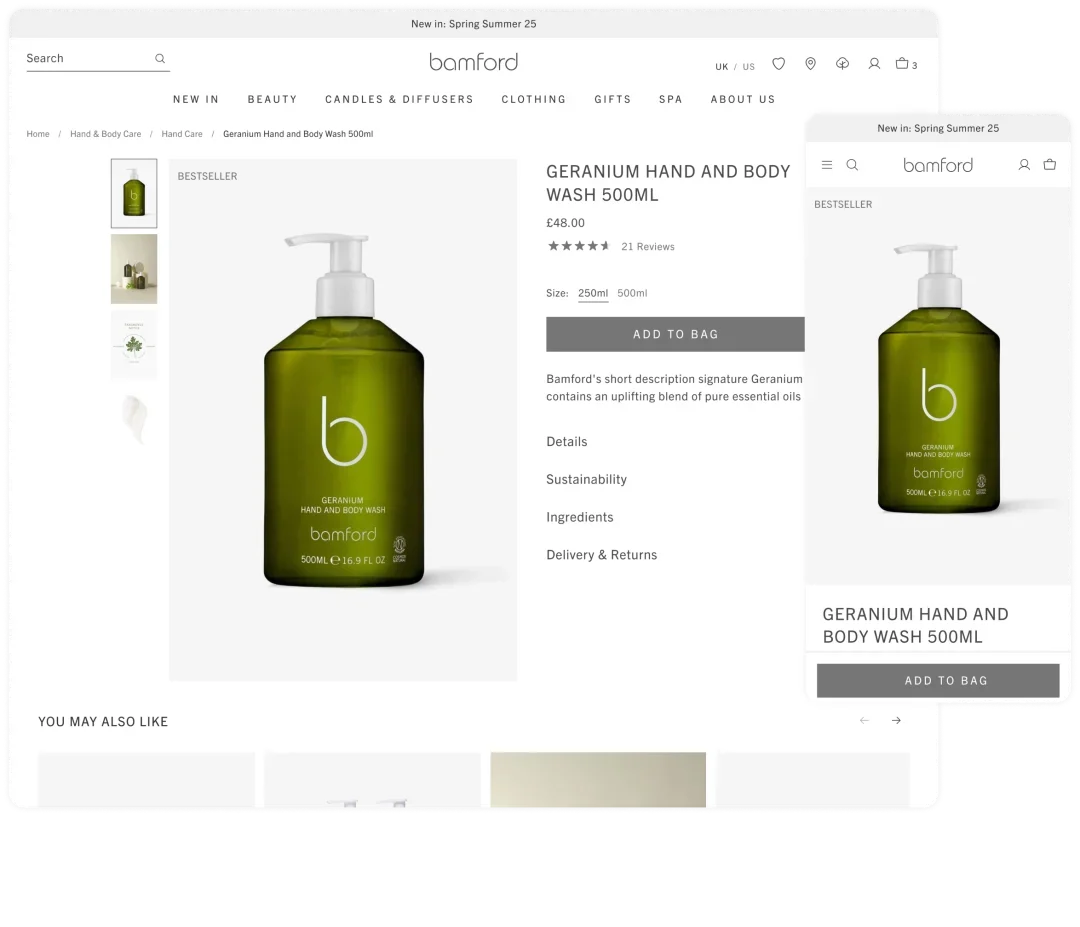Open the wishlist heart icon
This screenshot has width=1080, height=927.
coord(778,64)
